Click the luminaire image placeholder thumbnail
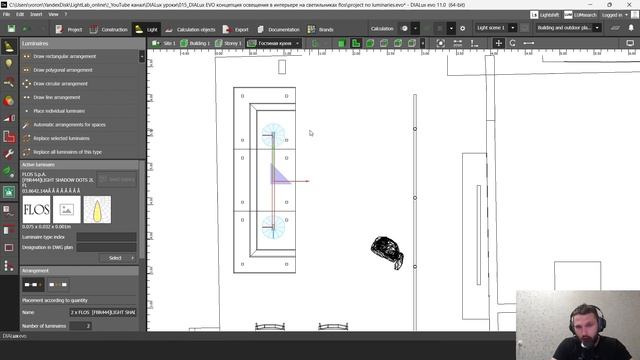Image resolution: width=640 pixels, height=360 pixels. click(67, 209)
